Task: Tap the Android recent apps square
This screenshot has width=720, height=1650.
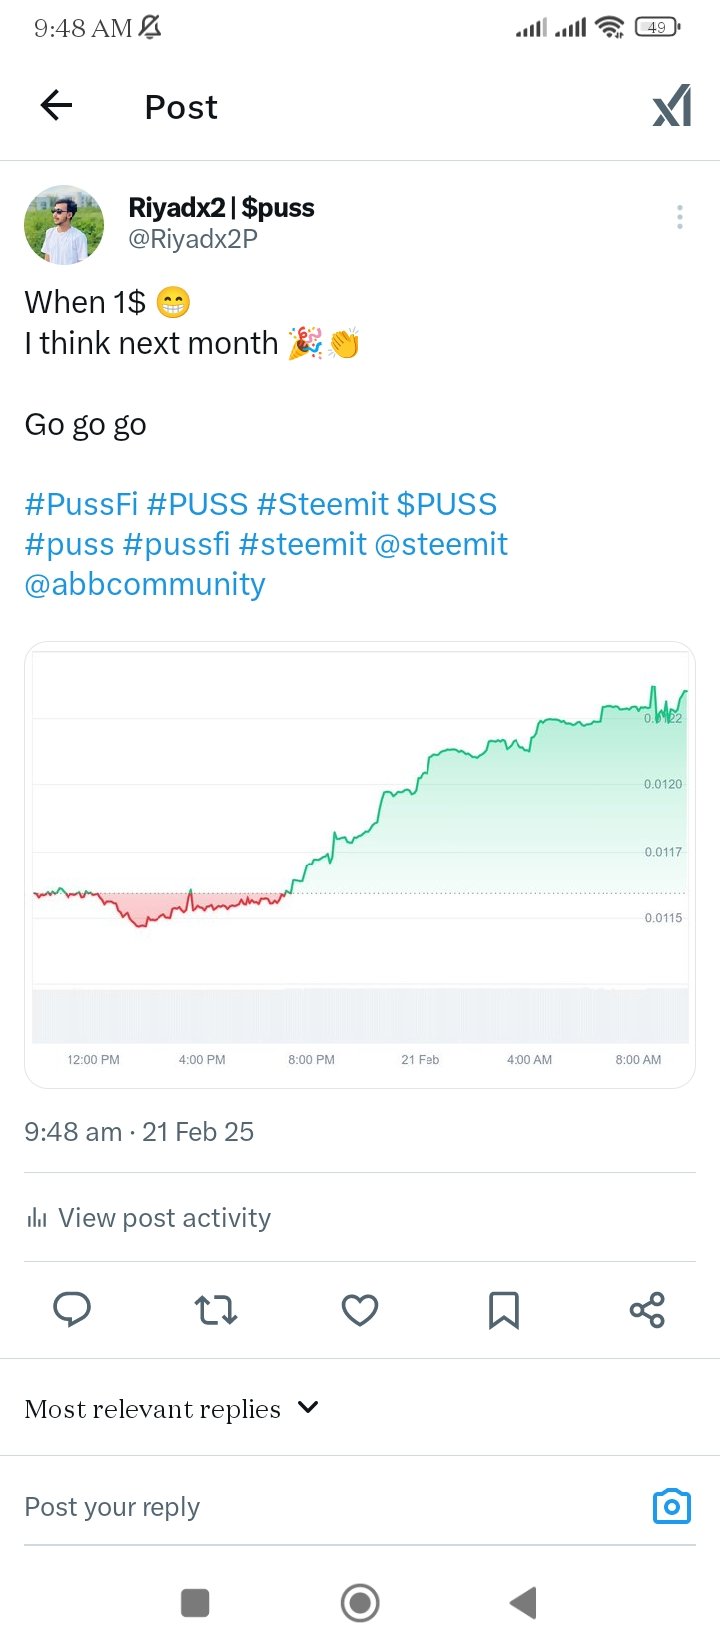Action: (195, 1603)
